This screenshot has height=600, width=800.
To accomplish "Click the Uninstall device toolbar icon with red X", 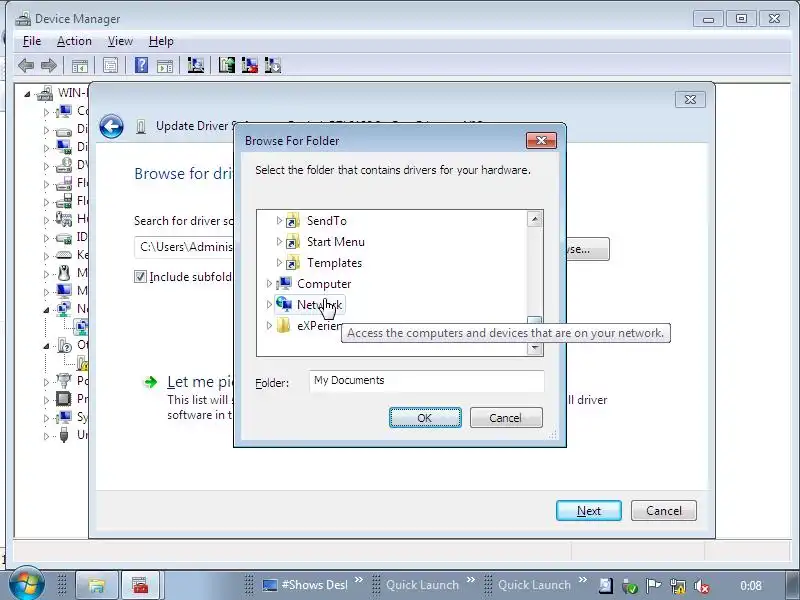I will coord(249,65).
